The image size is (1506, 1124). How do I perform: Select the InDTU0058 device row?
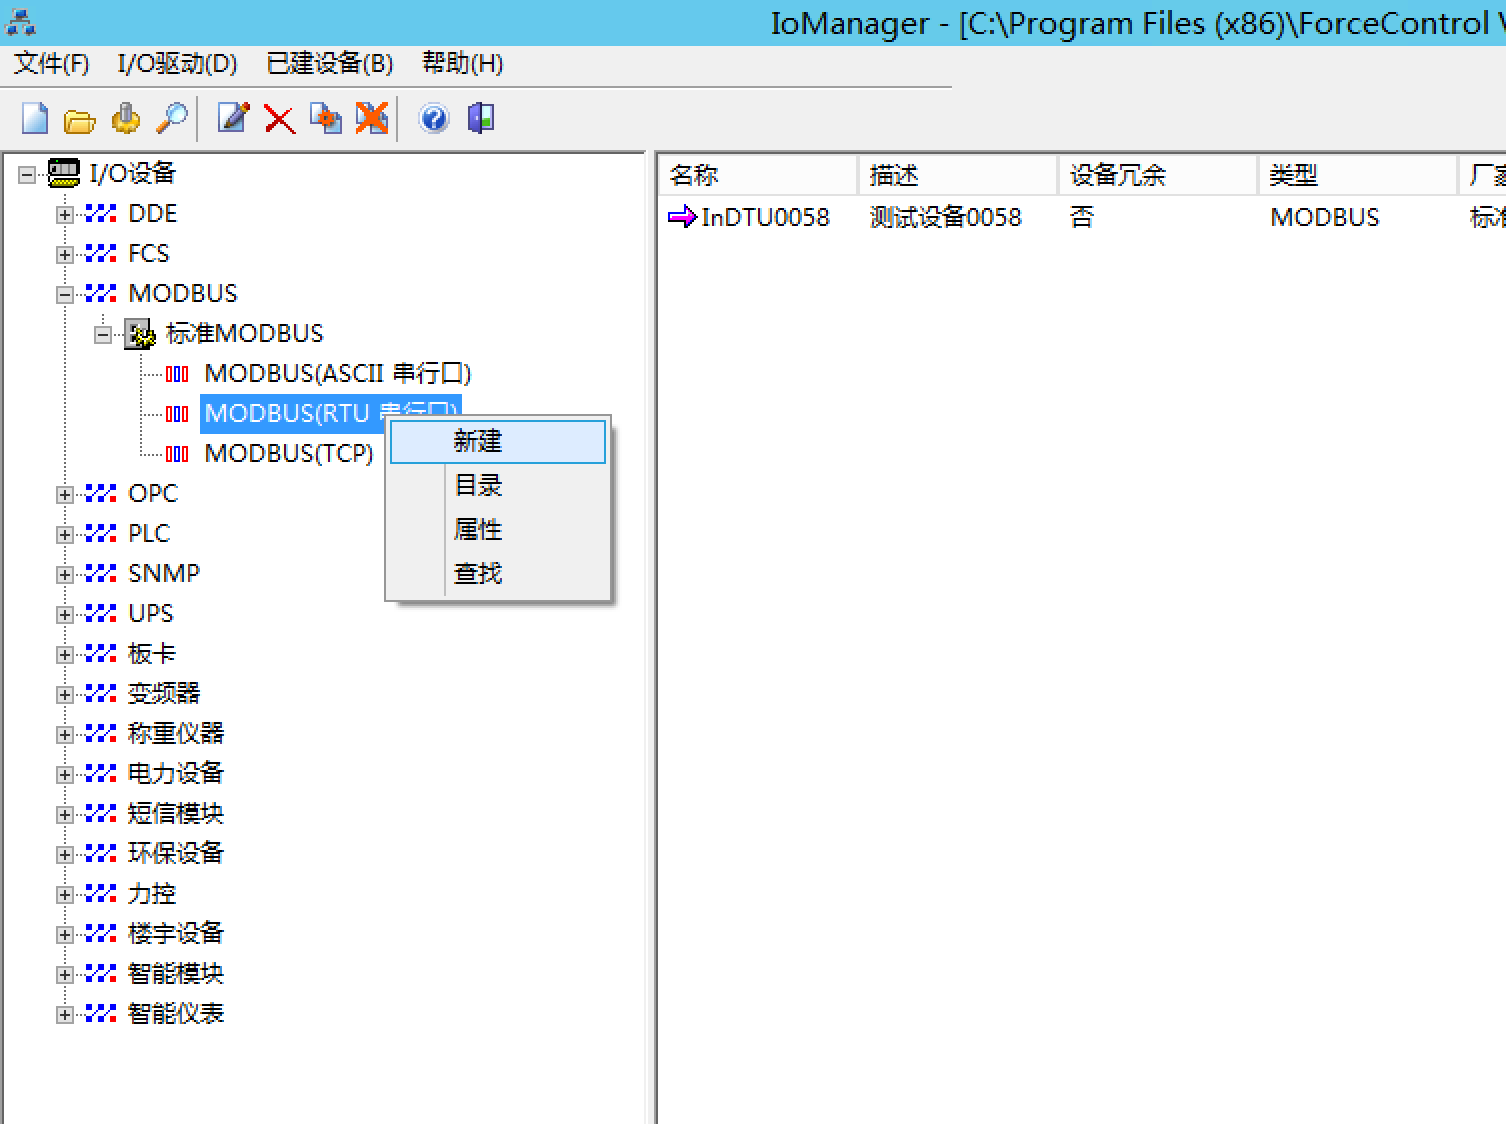coord(764,217)
